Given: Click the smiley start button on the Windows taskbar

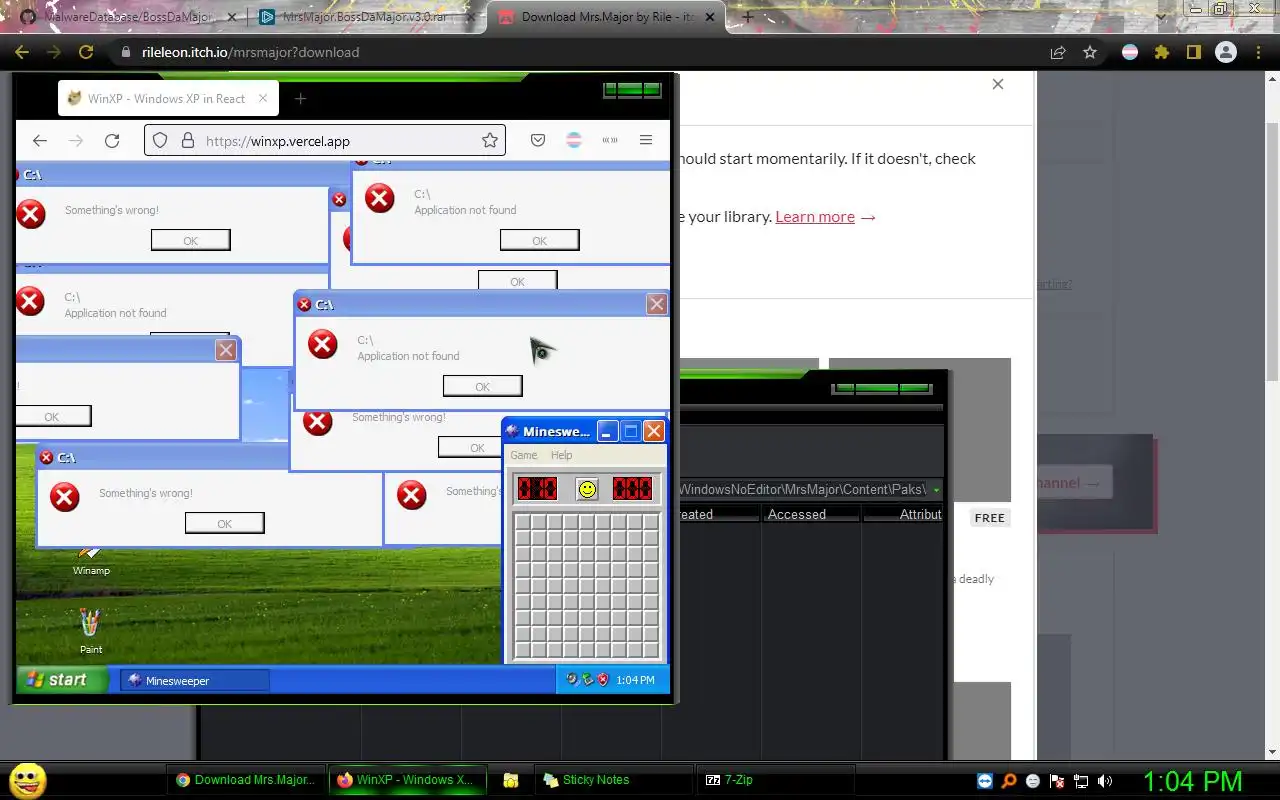Looking at the screenshot, I should [27, 780].
